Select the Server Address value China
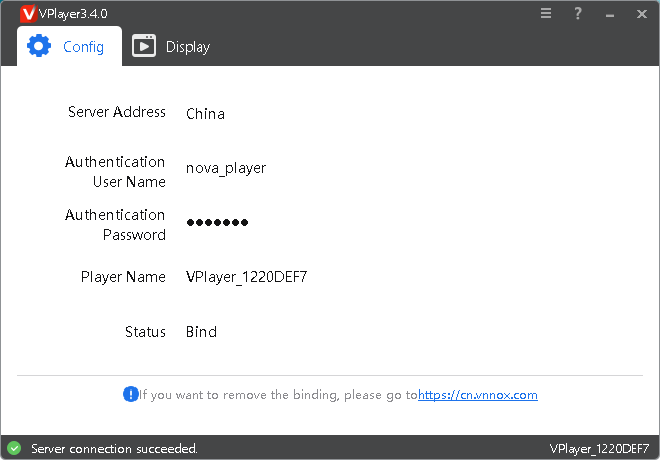Screen dimensions: 660x460 (205, 114)
